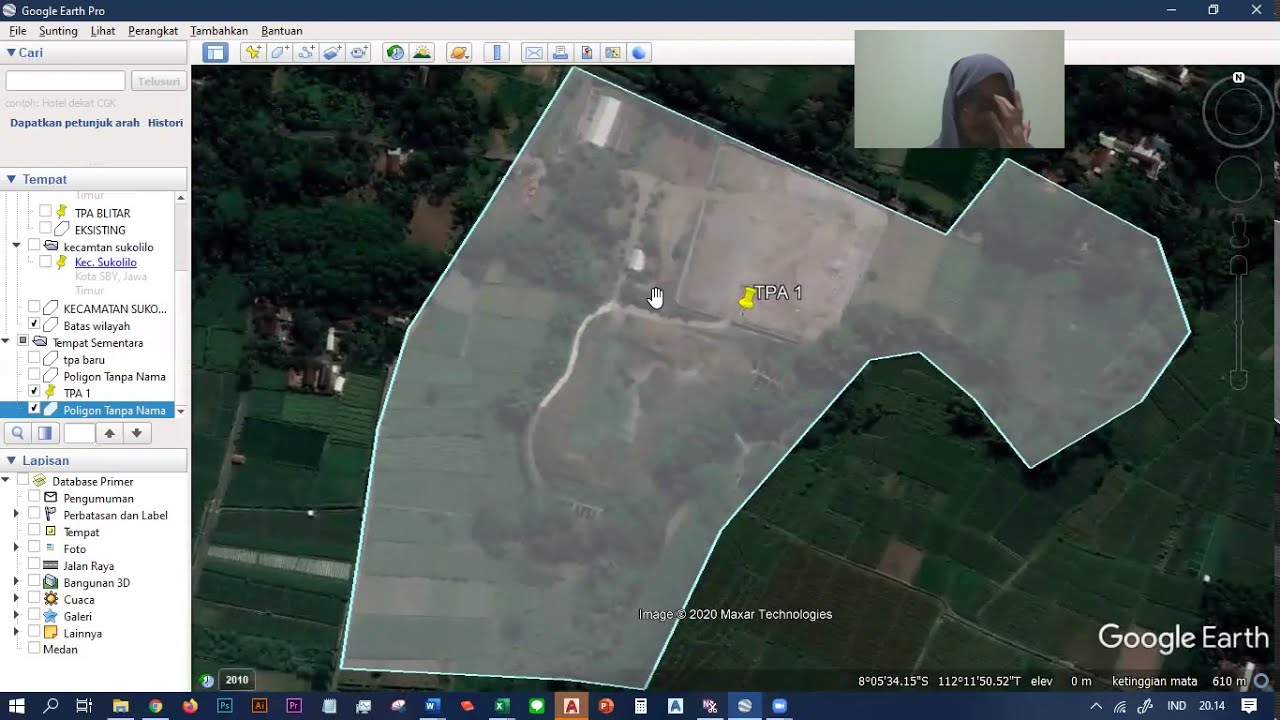This screenshot has height=720, width=1280.
Task: Click View in Google Maps icon
Action: coord(613,52)
